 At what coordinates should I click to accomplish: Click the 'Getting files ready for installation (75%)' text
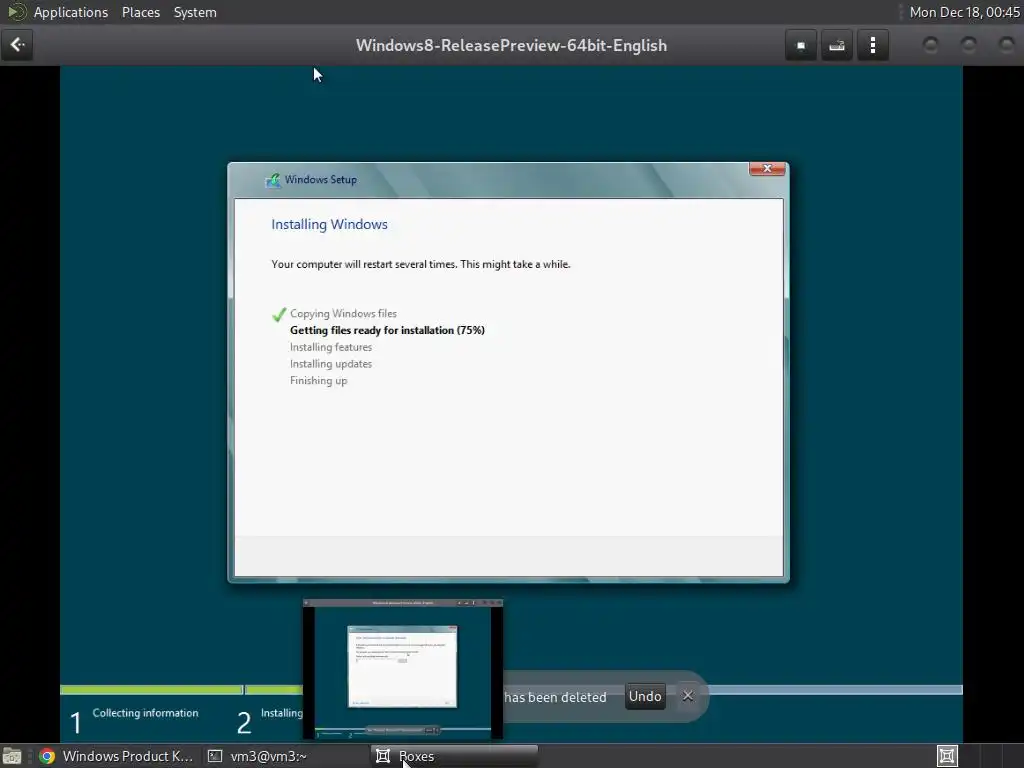pos(387,330)
